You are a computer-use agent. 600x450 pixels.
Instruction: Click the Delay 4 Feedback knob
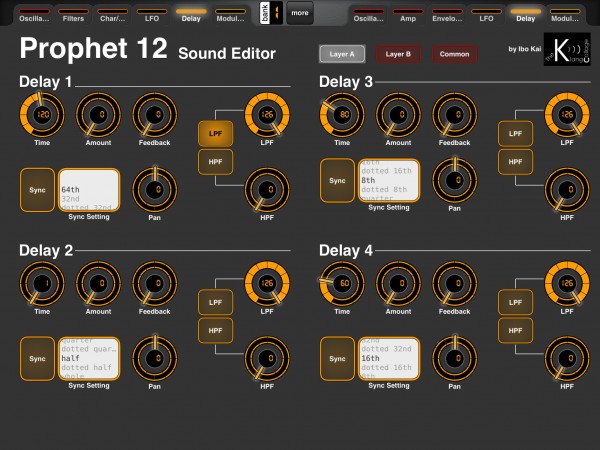[455, 283]
